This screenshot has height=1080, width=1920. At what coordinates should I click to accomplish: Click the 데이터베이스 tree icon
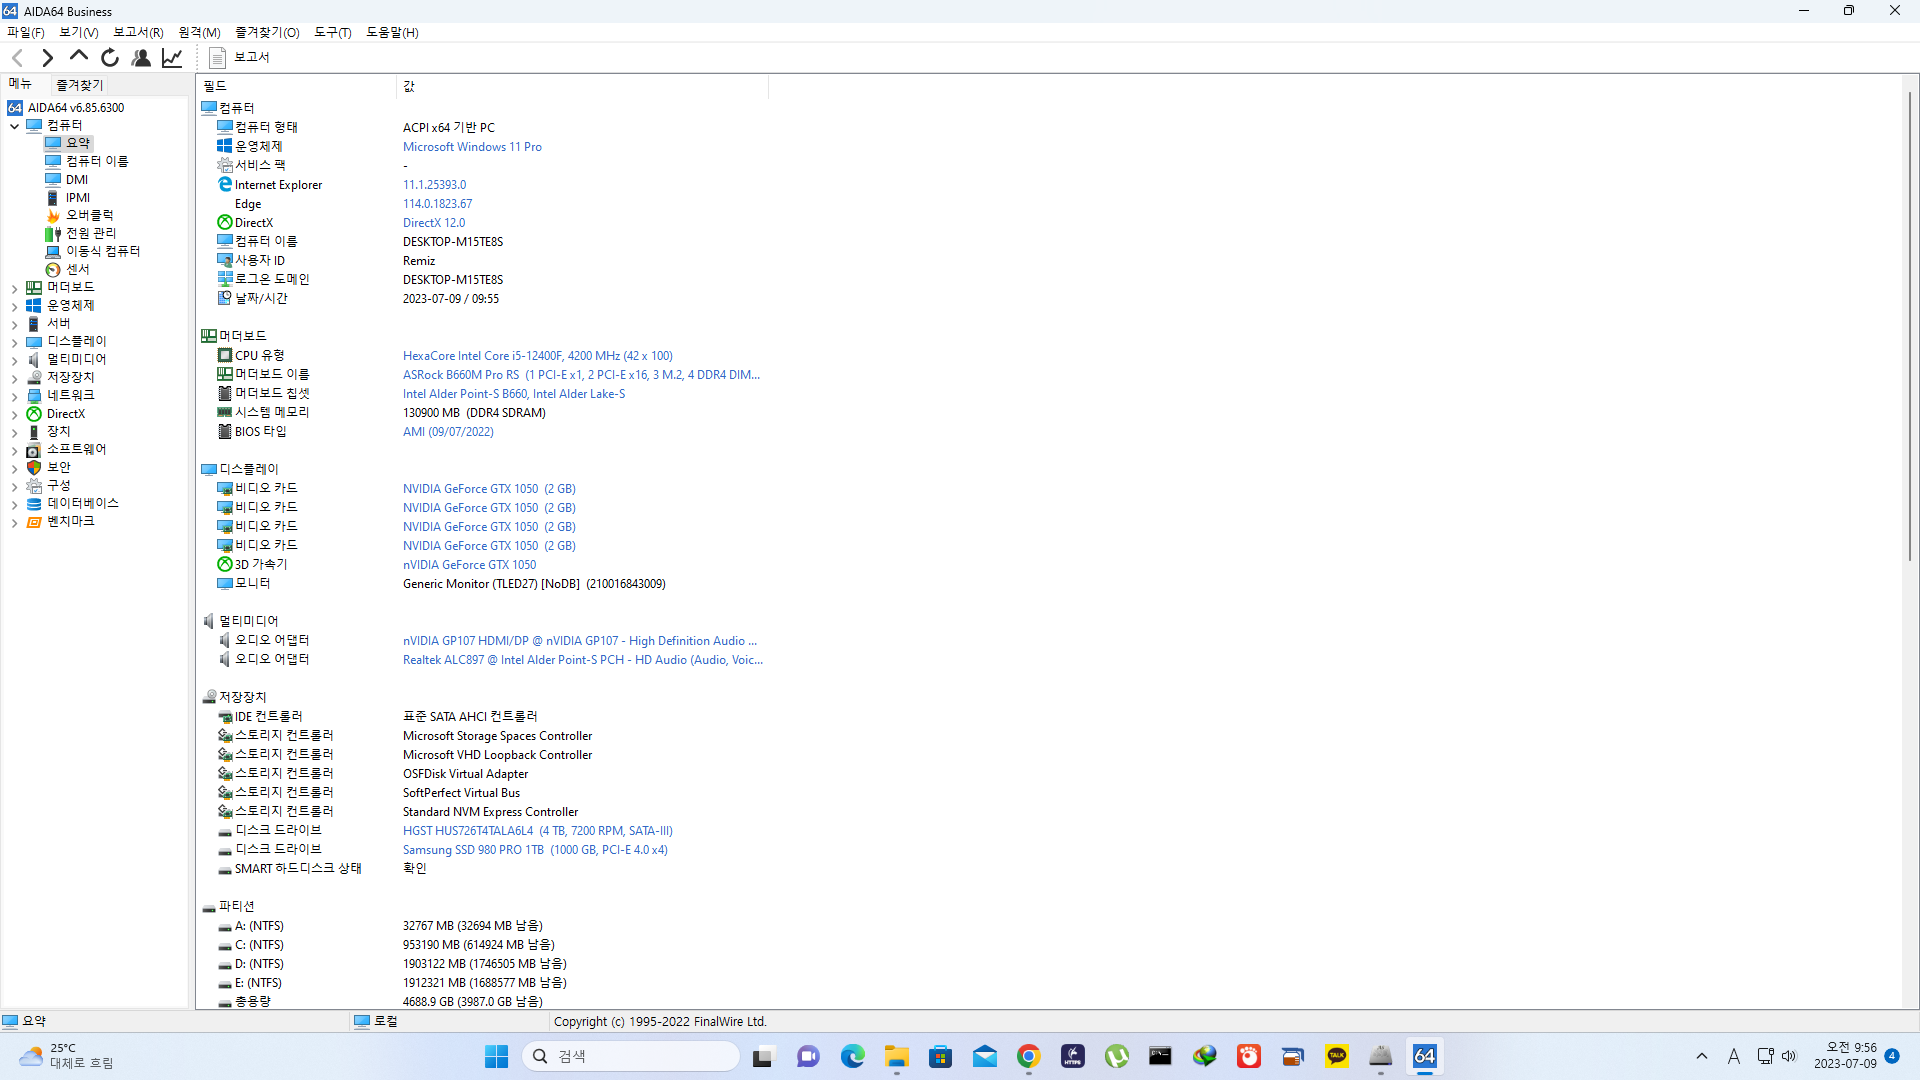[x=34, y=504]
